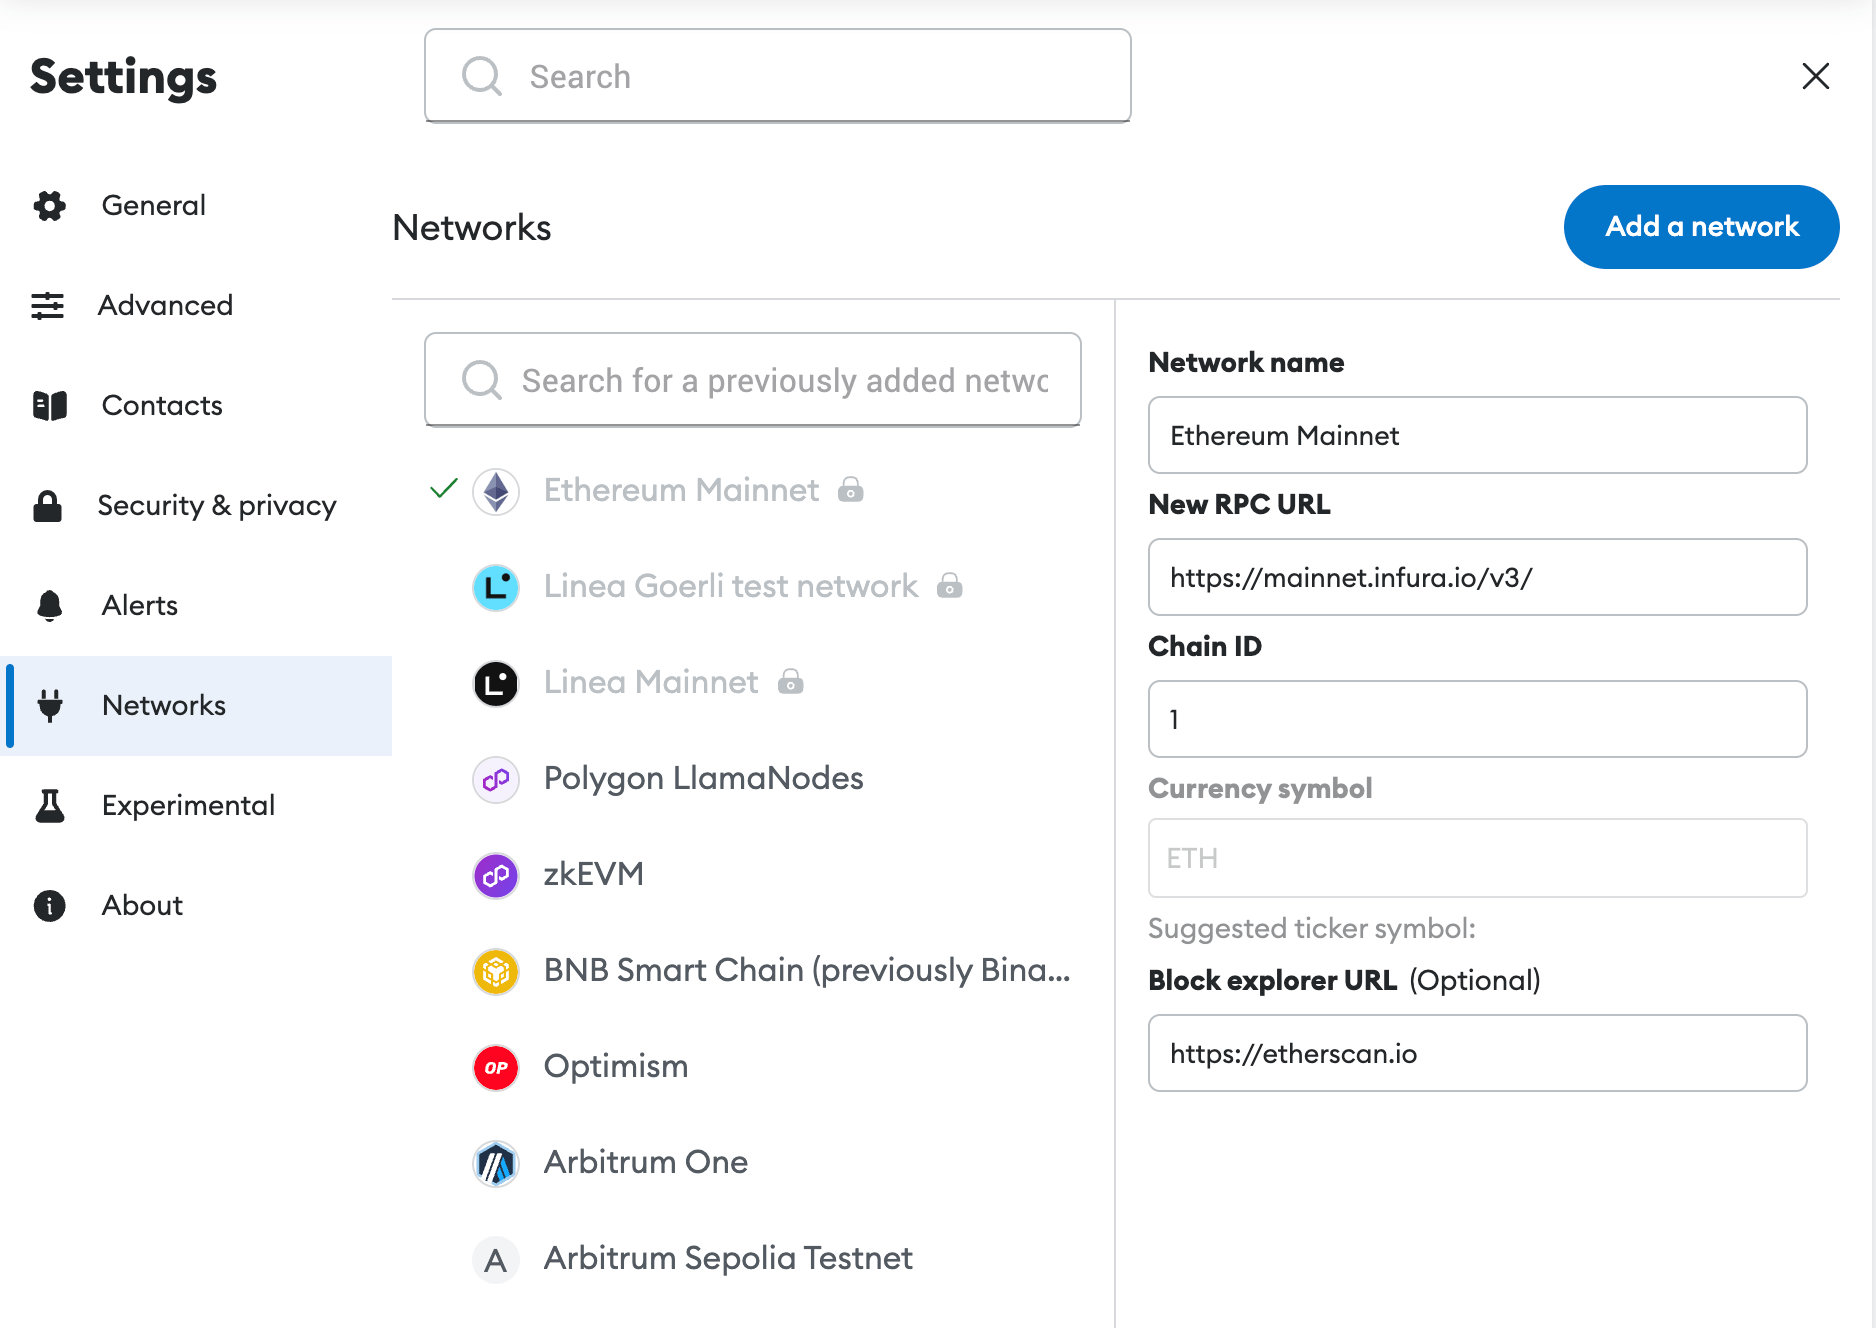Viewport: 1876px width, 1328px height.
Task: Select Arbitrum One from the list
Action: click(x=645, y=1163)
